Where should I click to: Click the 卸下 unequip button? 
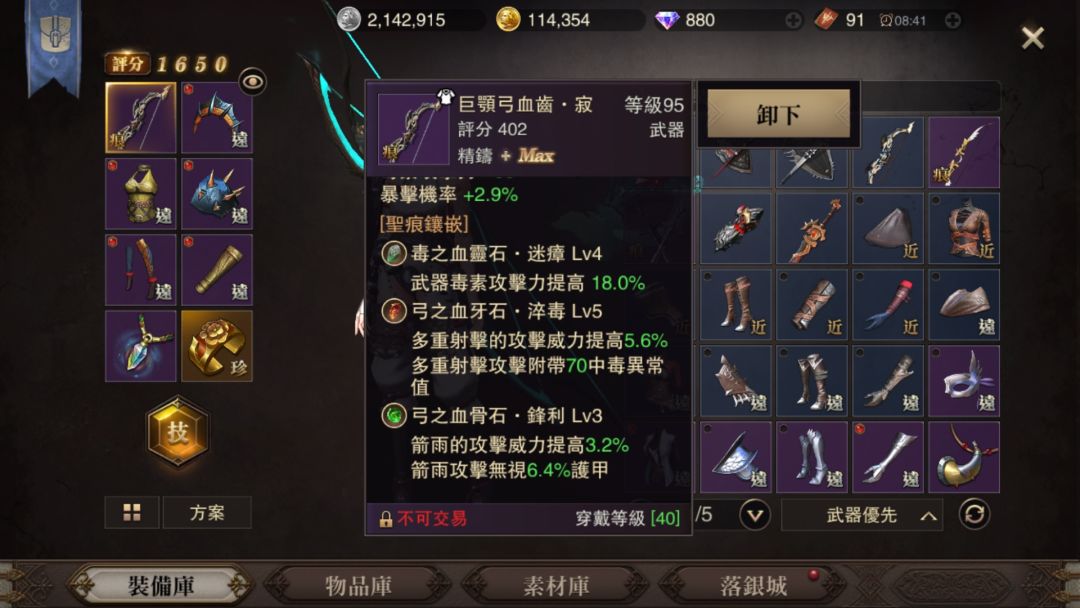(778, 114)
